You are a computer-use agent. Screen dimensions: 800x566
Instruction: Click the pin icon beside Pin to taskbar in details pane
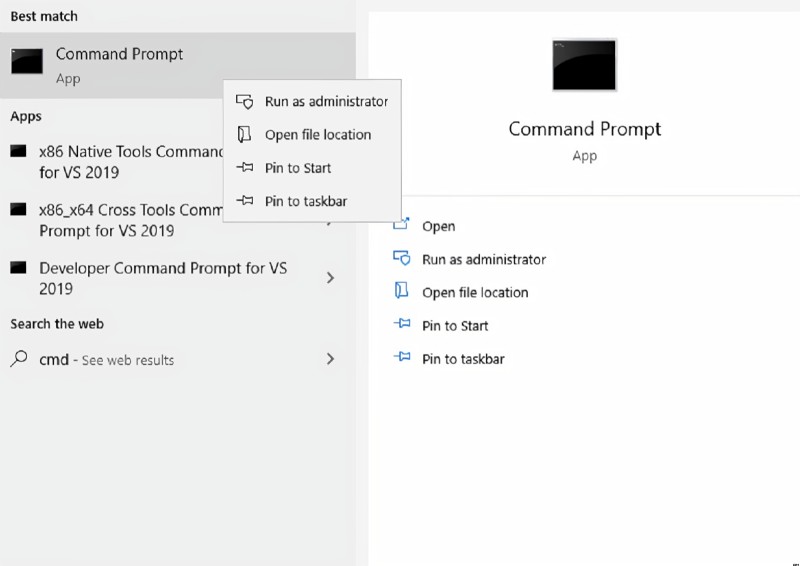pyautogui.click(x=402, y=357)
